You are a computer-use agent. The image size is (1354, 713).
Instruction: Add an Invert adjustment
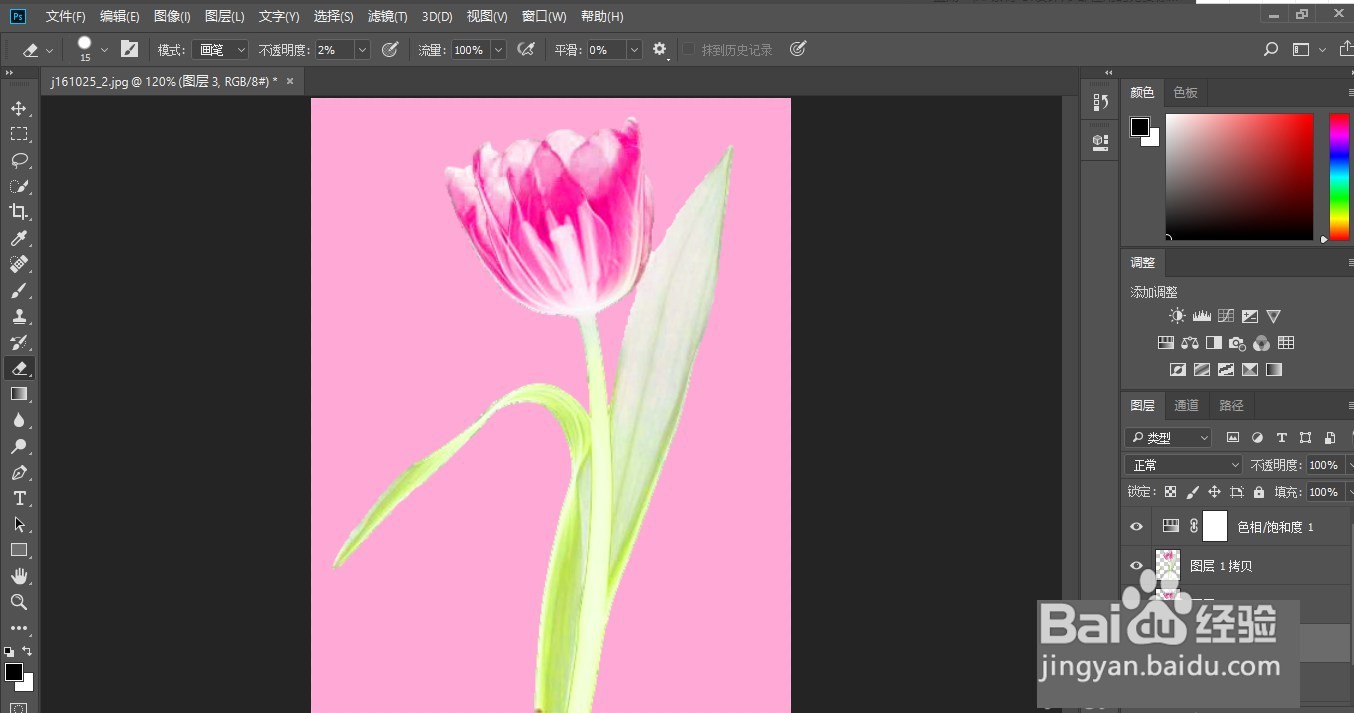tap(1178, 370)
